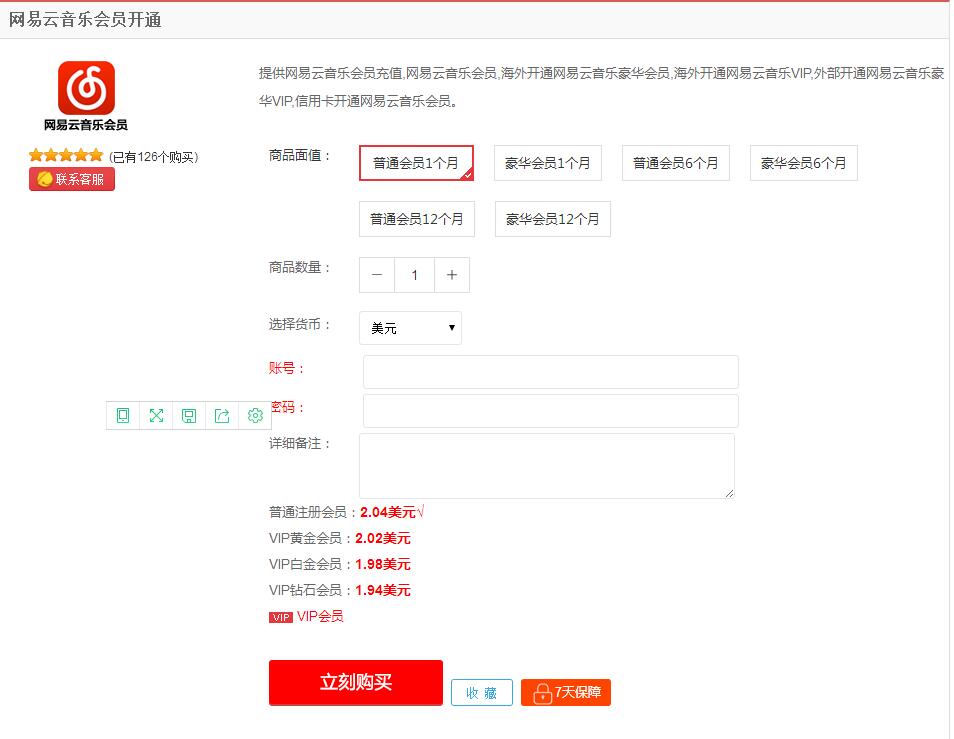Click the fullscreen expand arrows icon
Screen dimensions: 954x739
point(156,415)
